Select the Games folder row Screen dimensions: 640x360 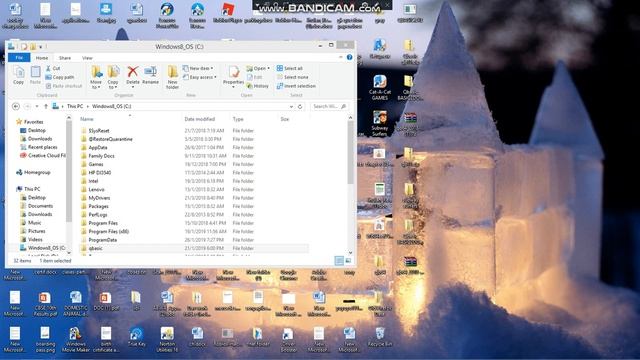tap(193, 164)
